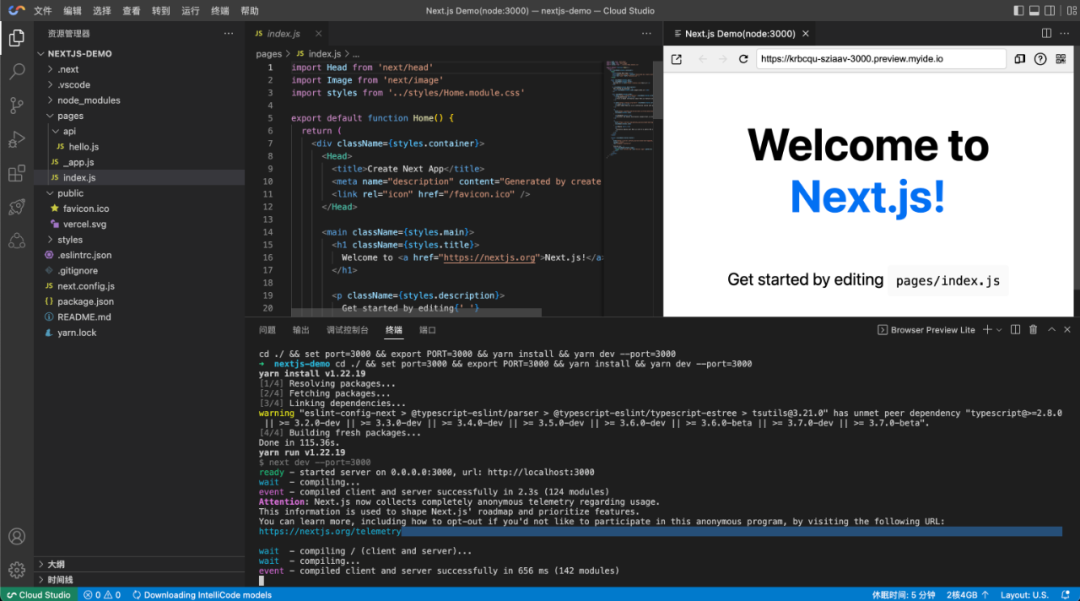Open more actions for index.js editor

coord(646,33)
